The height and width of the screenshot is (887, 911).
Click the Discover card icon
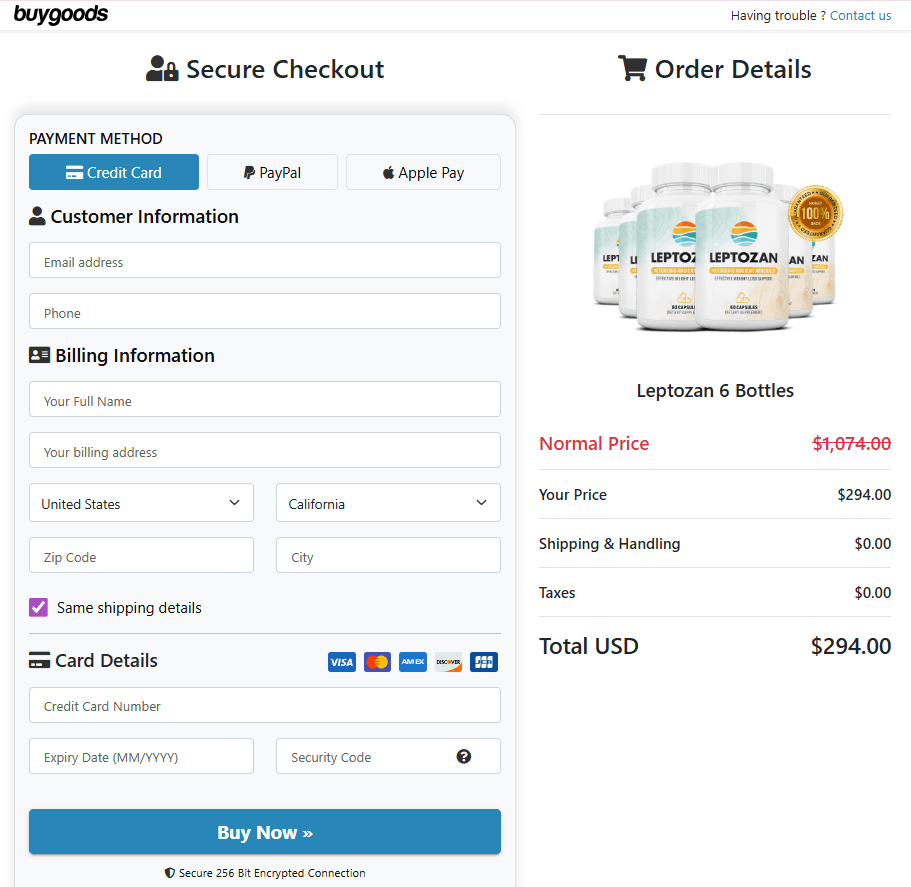tap(448, 662)
